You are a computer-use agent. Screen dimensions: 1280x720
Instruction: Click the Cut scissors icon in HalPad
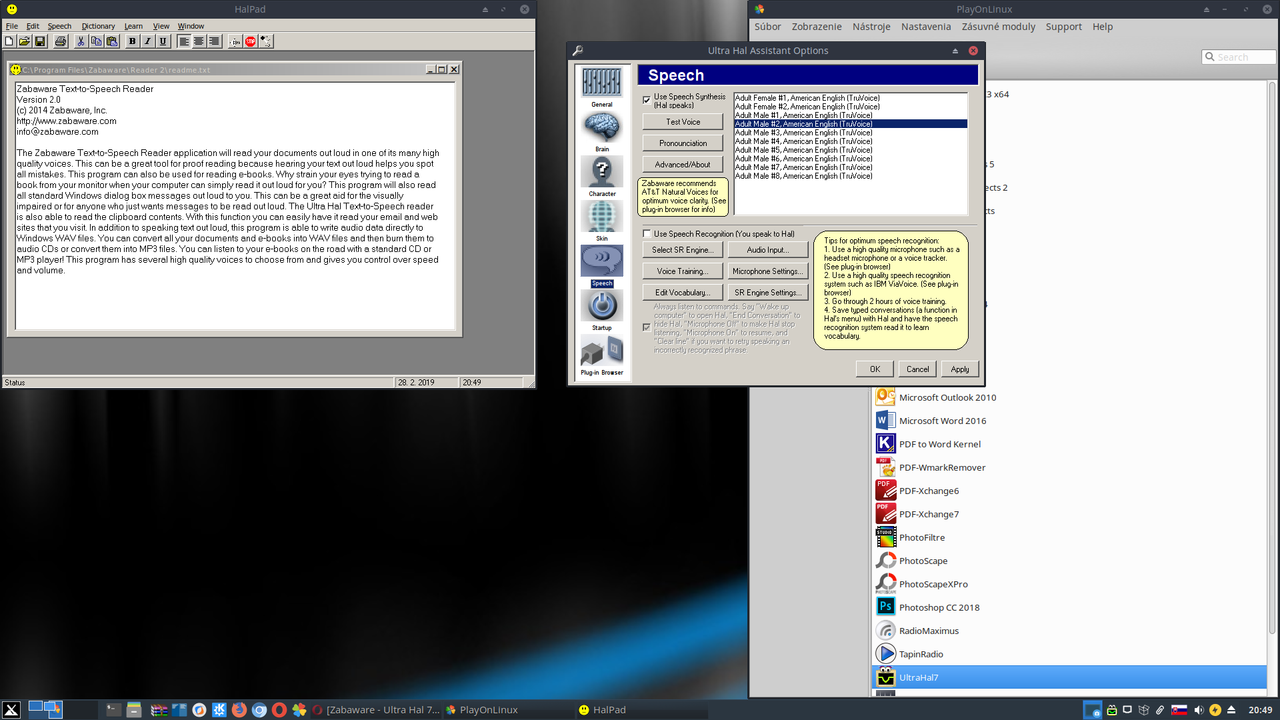click(81, 41)
